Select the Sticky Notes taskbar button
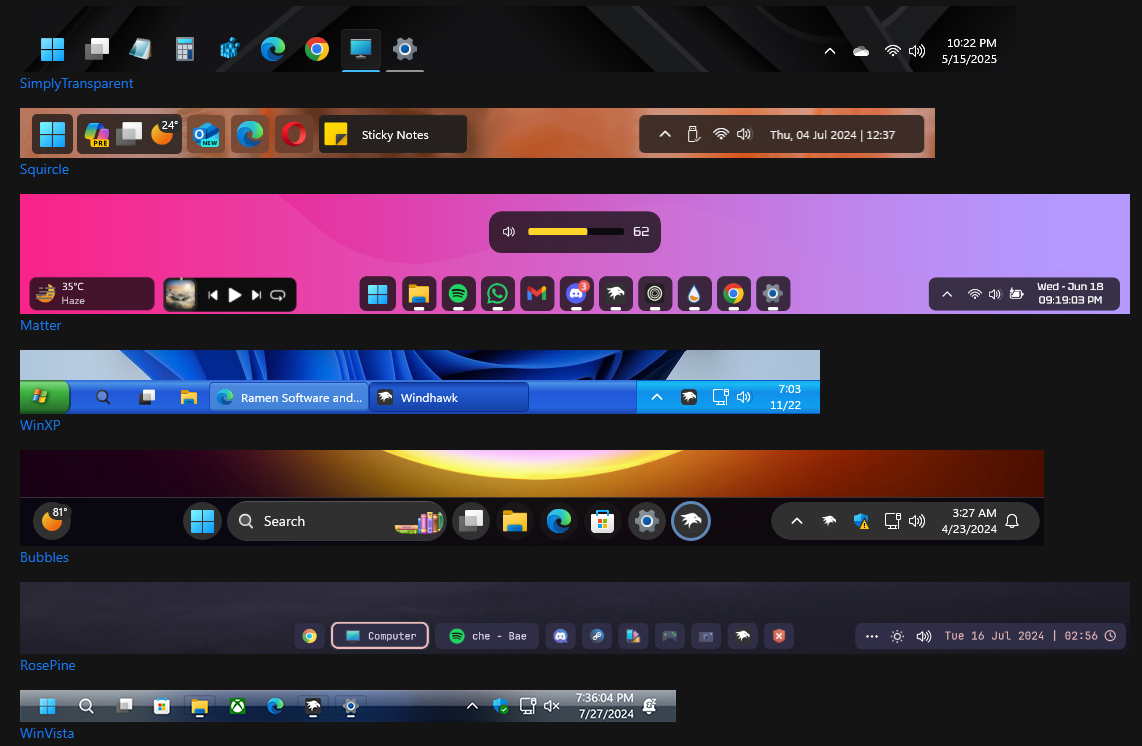The height and width of the screenshot is (746, 1142). (x=393, y=134)
